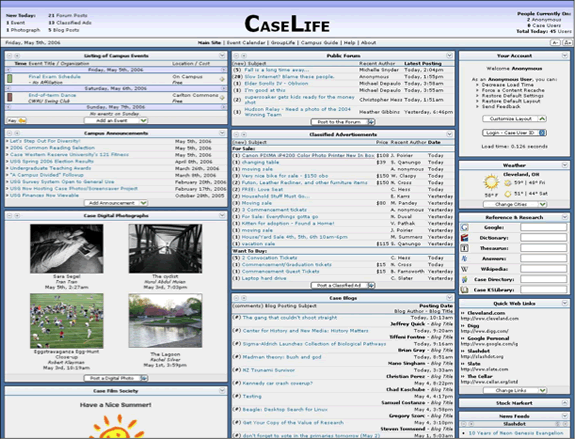Open The Lagoon photo thumbnail
575x439 pixels.
[165, 321]
